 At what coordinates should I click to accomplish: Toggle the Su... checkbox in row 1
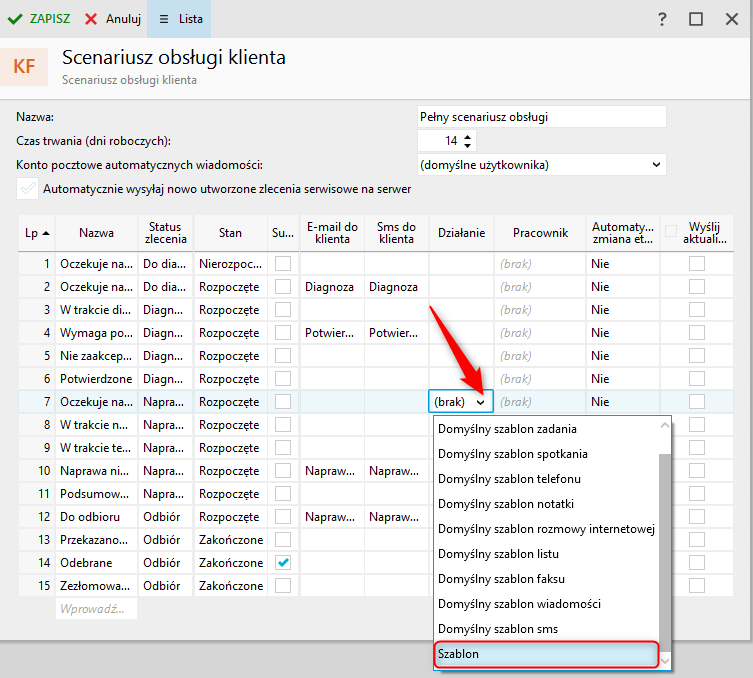[283, 264]
